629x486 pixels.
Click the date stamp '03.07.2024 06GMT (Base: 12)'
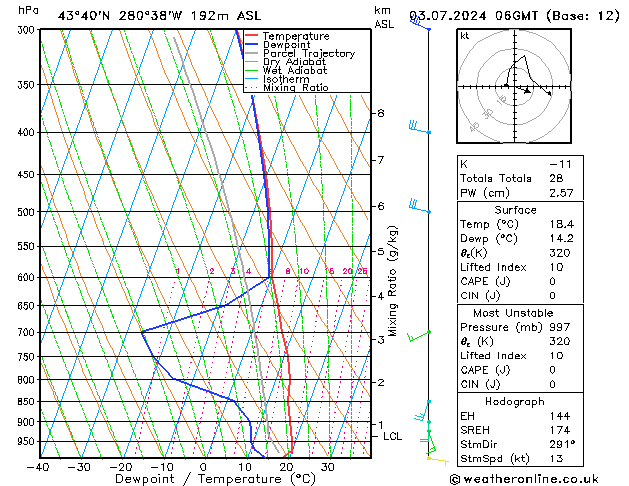pos(514,16)
